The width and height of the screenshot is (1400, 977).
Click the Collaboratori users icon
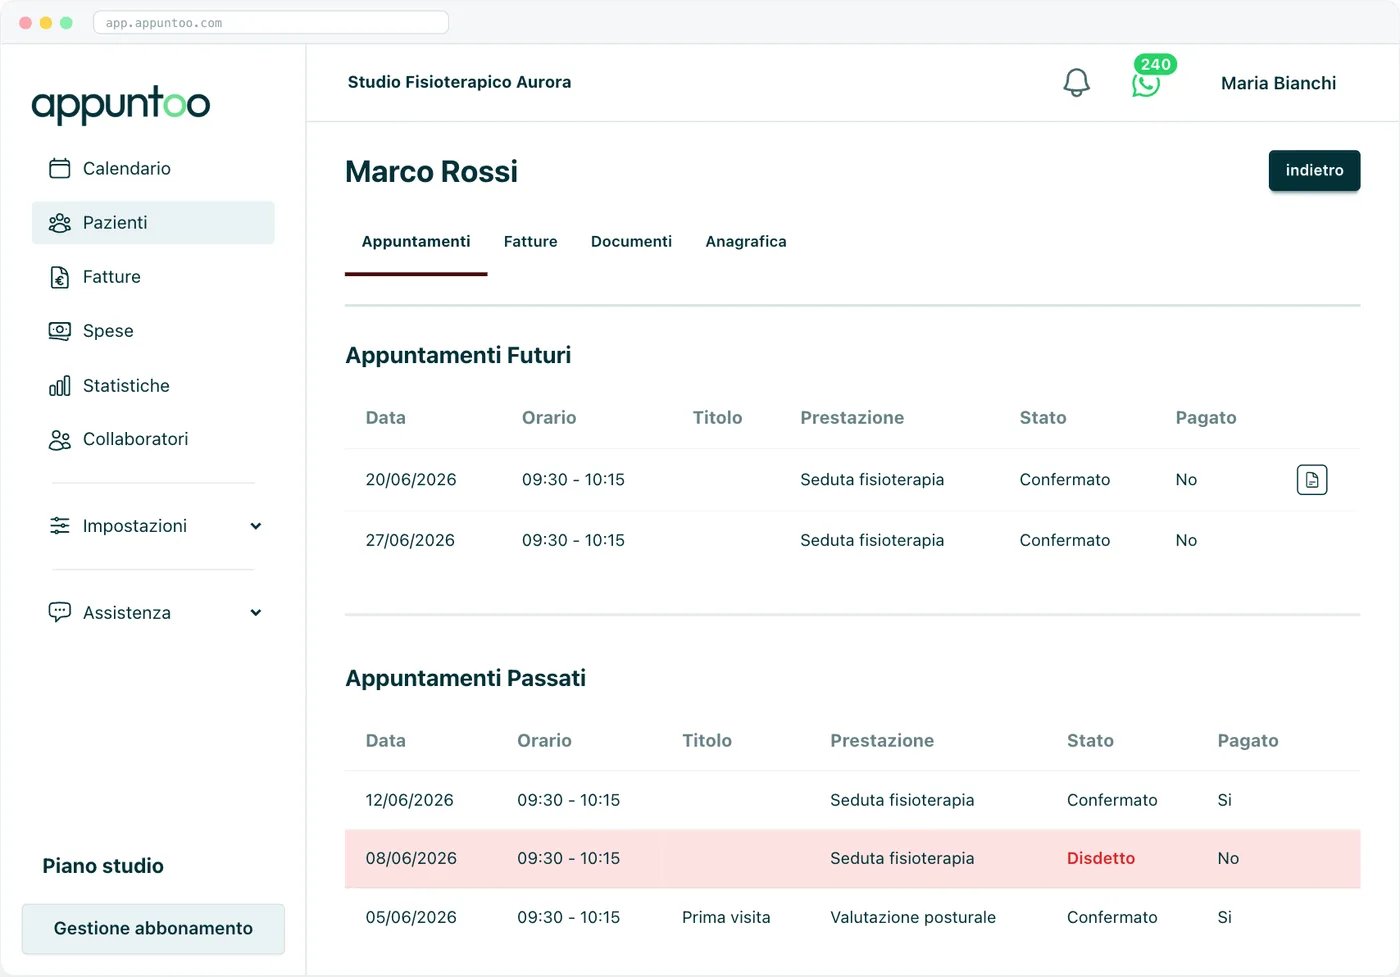(60, 440)
